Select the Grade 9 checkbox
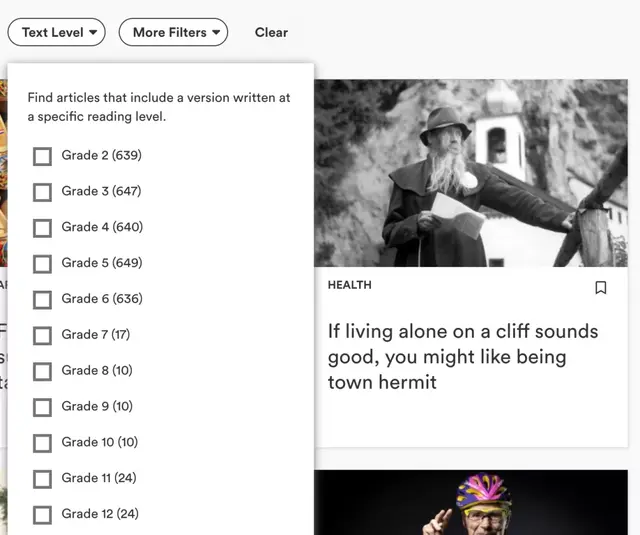The image size is (640, 535). point(42,407)
